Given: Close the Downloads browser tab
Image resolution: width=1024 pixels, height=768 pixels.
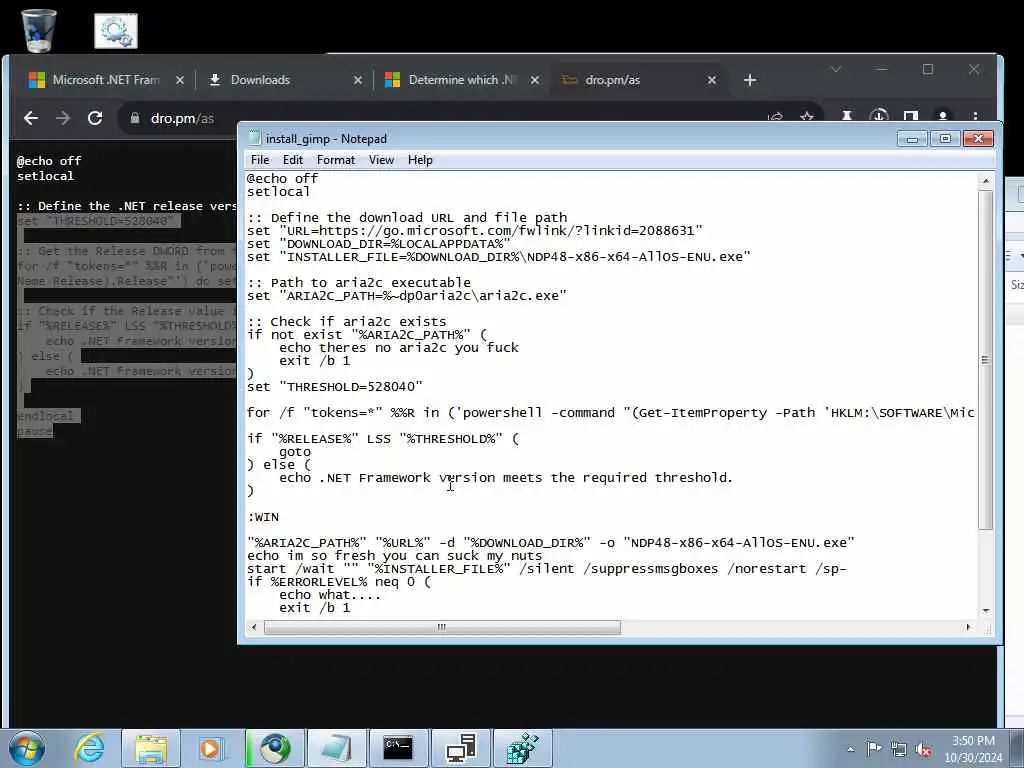Looking at the screenshot, I should click(358, 80).
